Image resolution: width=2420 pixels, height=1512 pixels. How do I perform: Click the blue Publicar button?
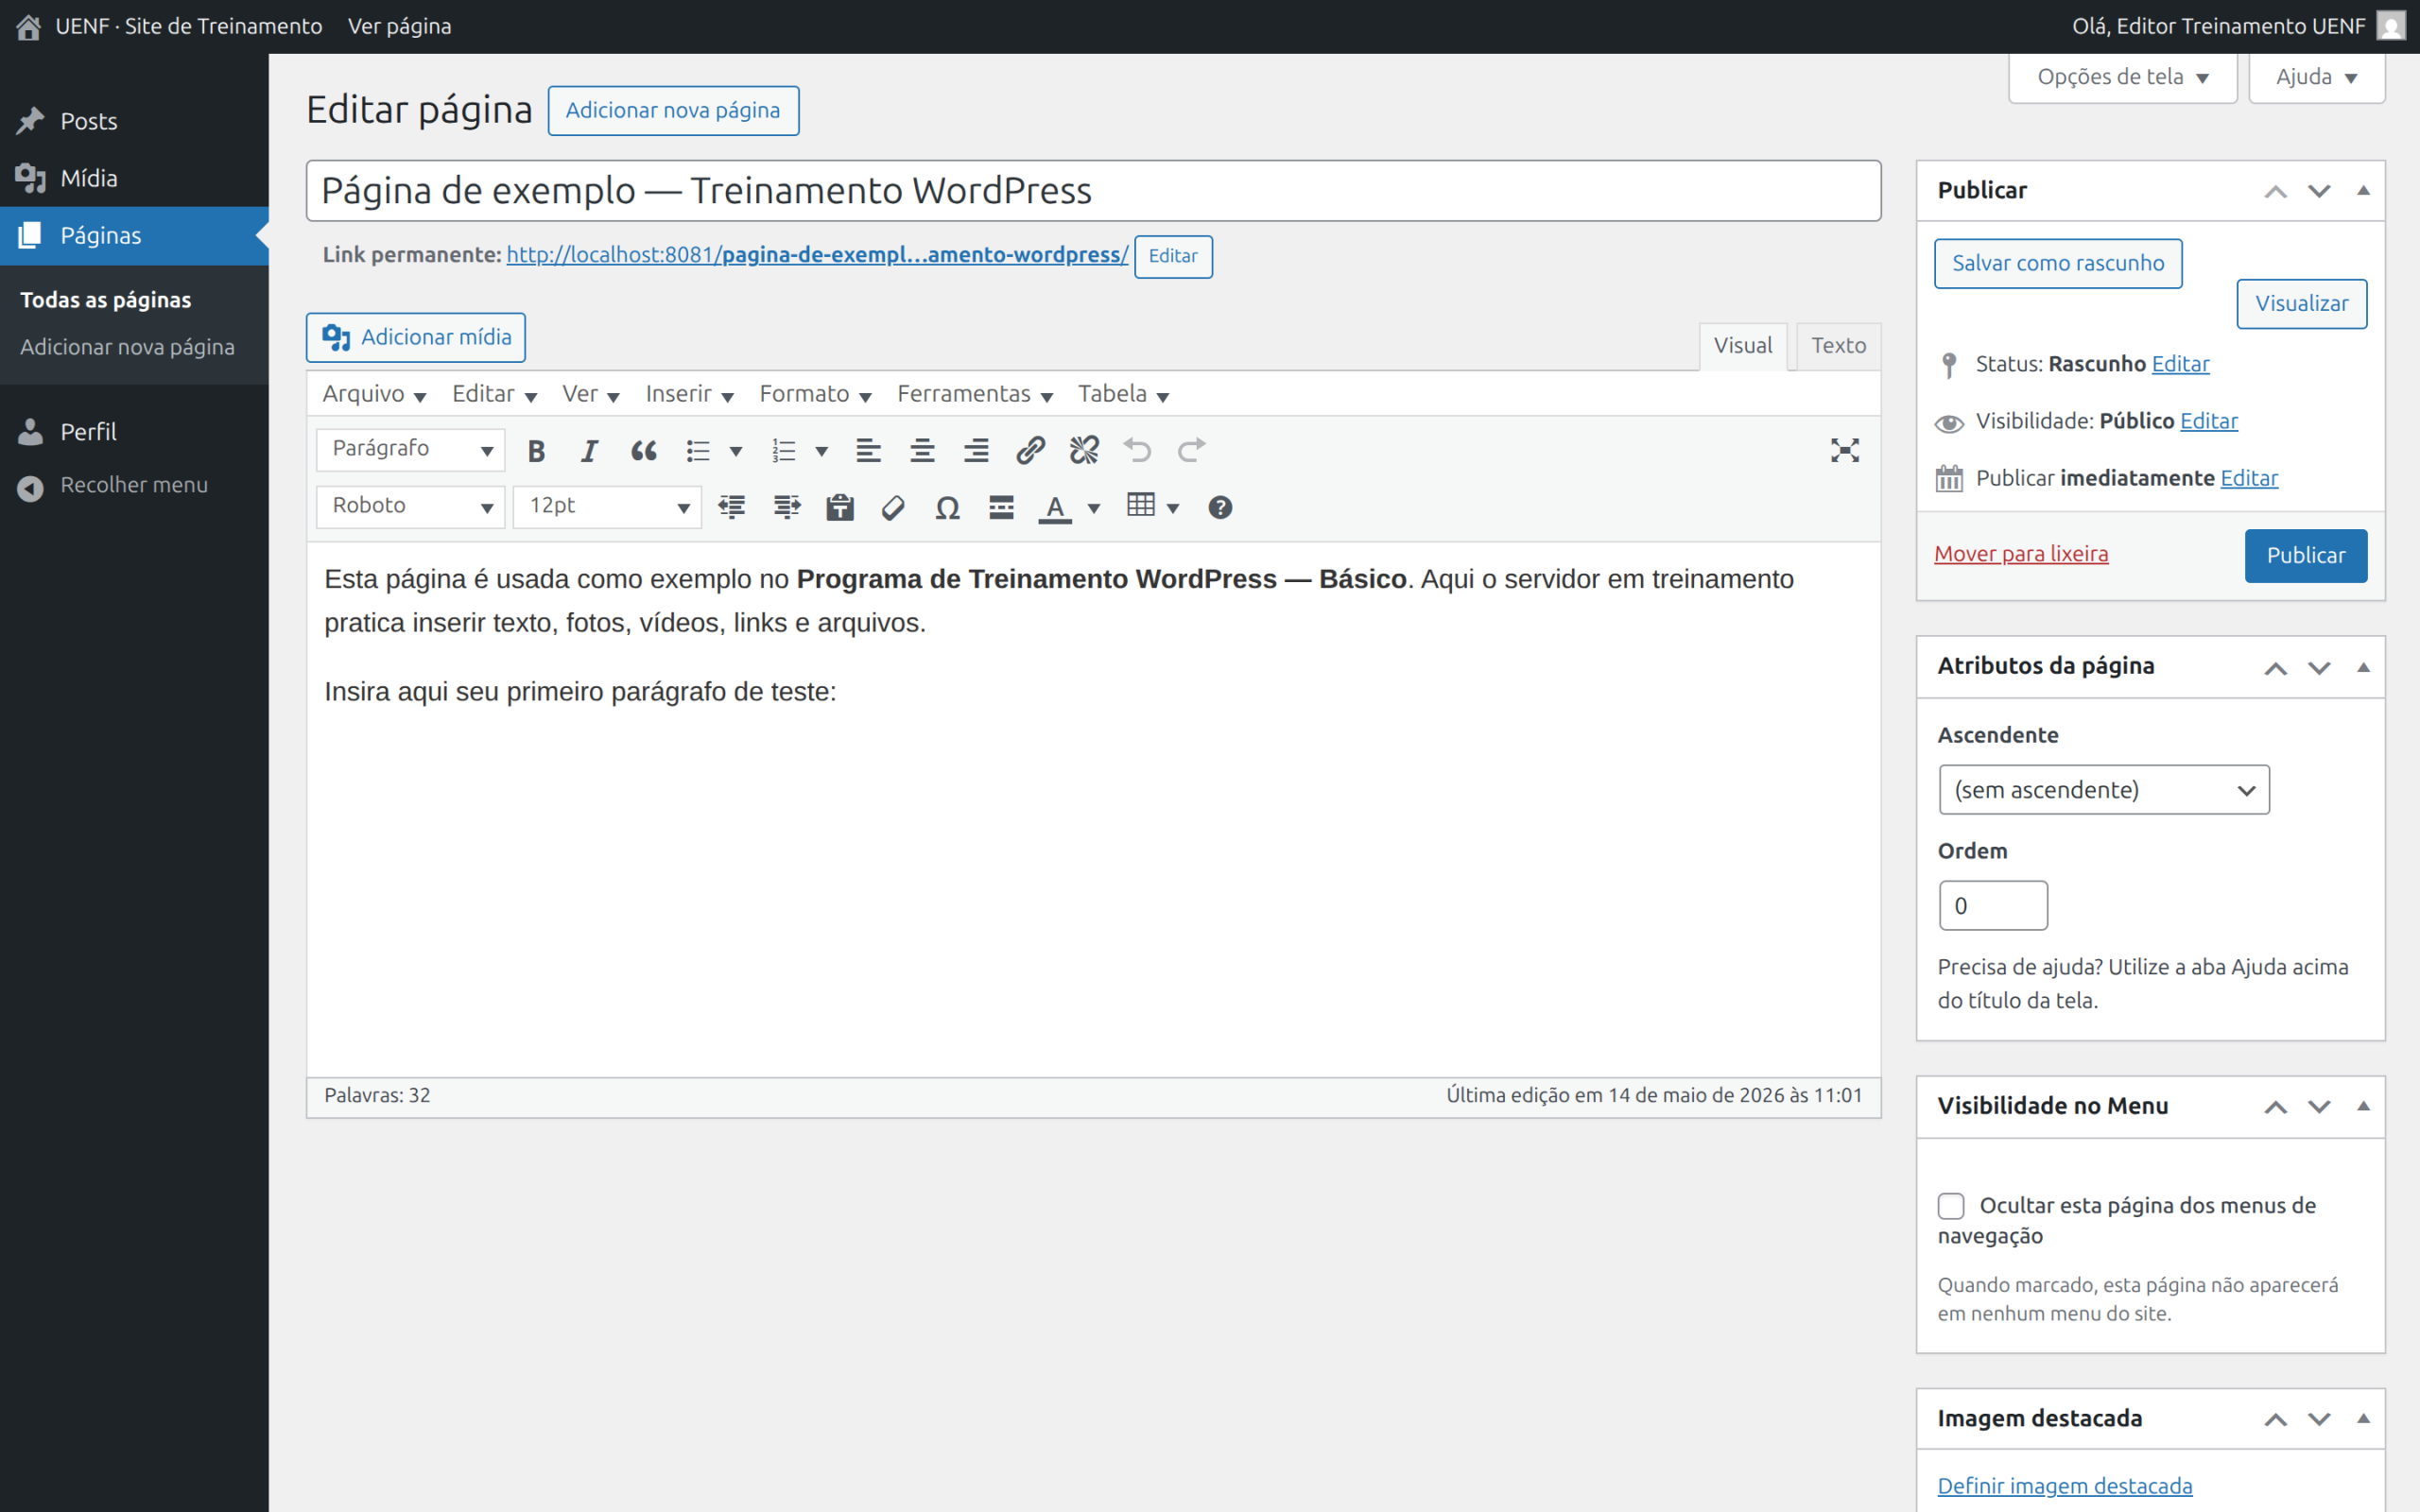(x=2306, y=556)
